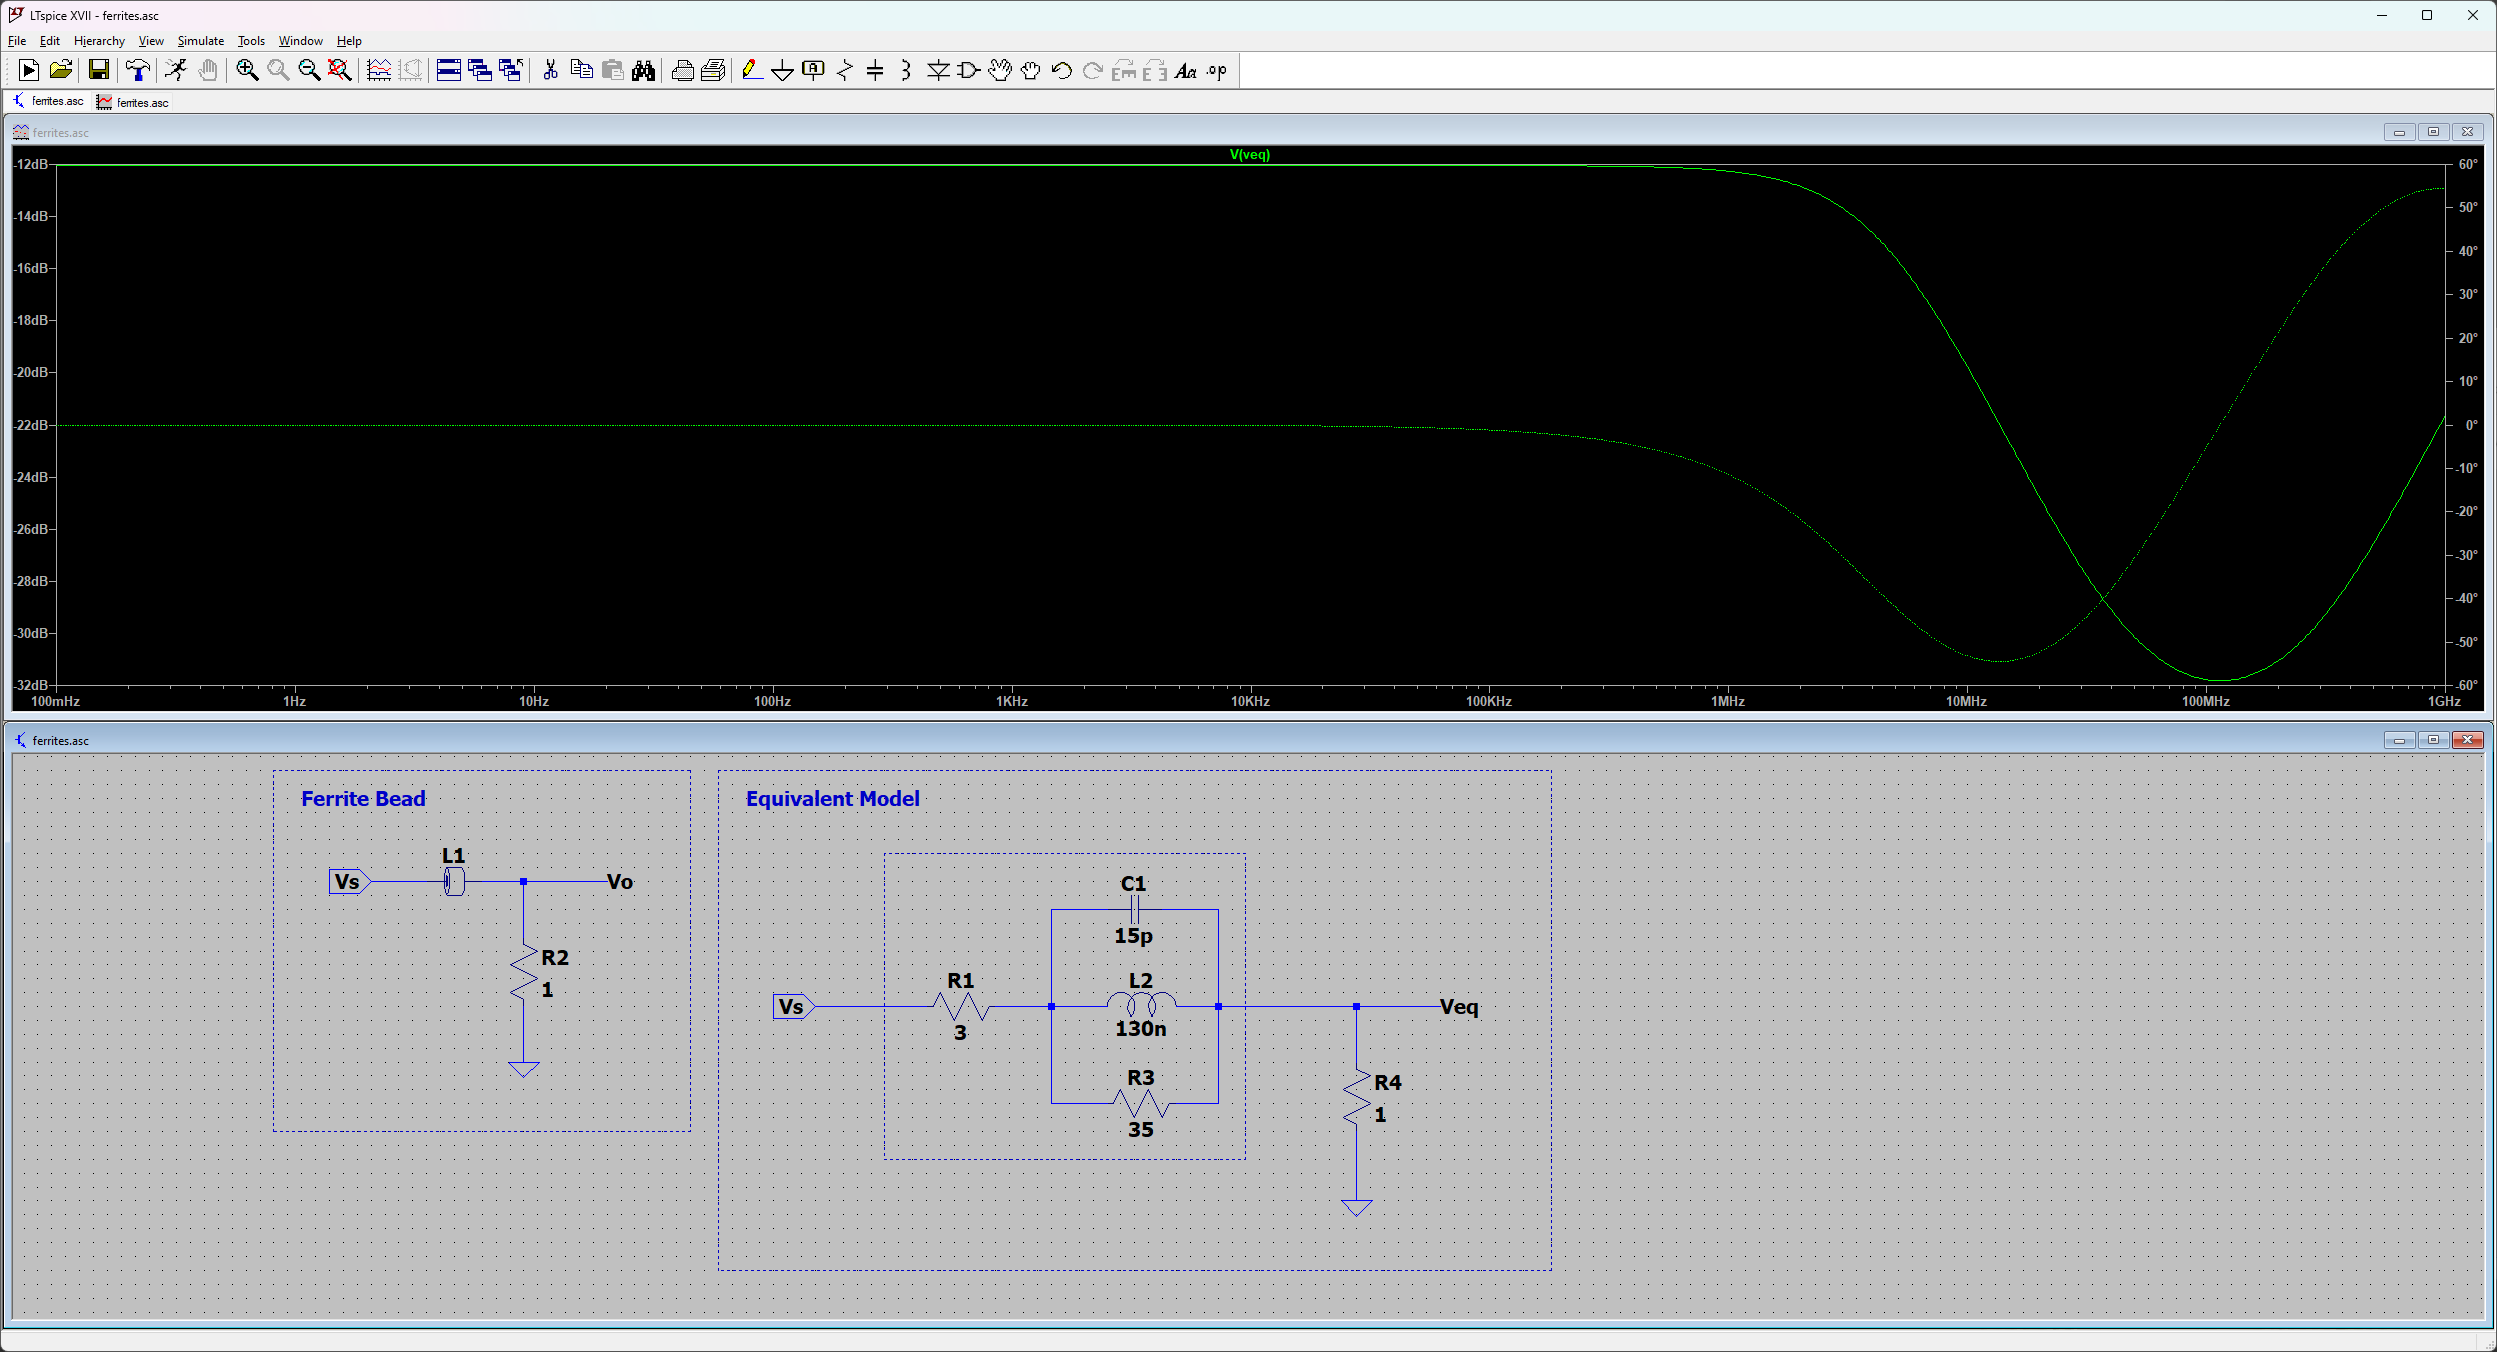The image size is (2497, 1352).
Task: Click the 130n inductor value
Action: click(x=1140, y=1029)
